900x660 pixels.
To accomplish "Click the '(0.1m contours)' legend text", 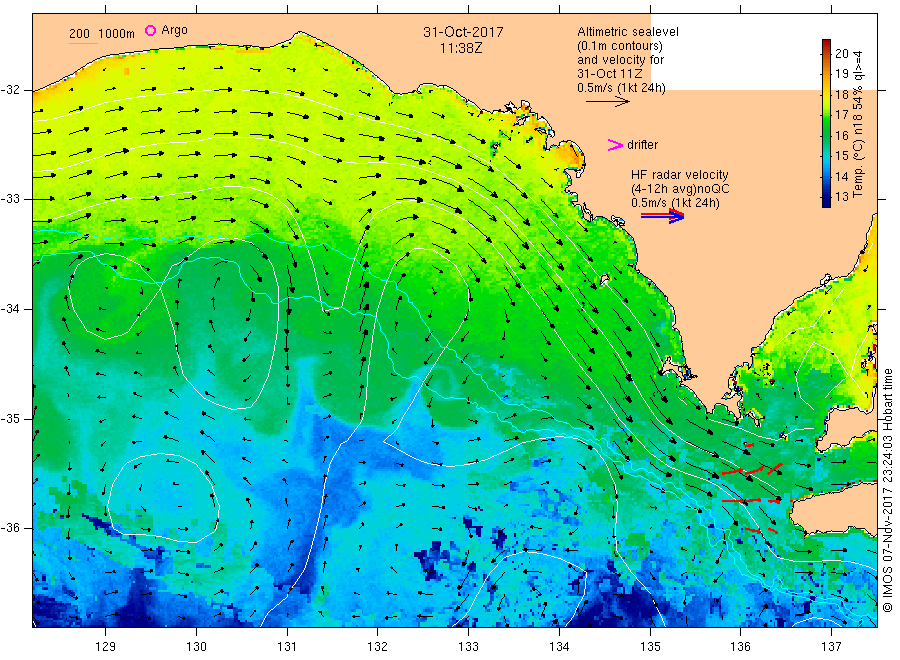I will click(620, 46).
